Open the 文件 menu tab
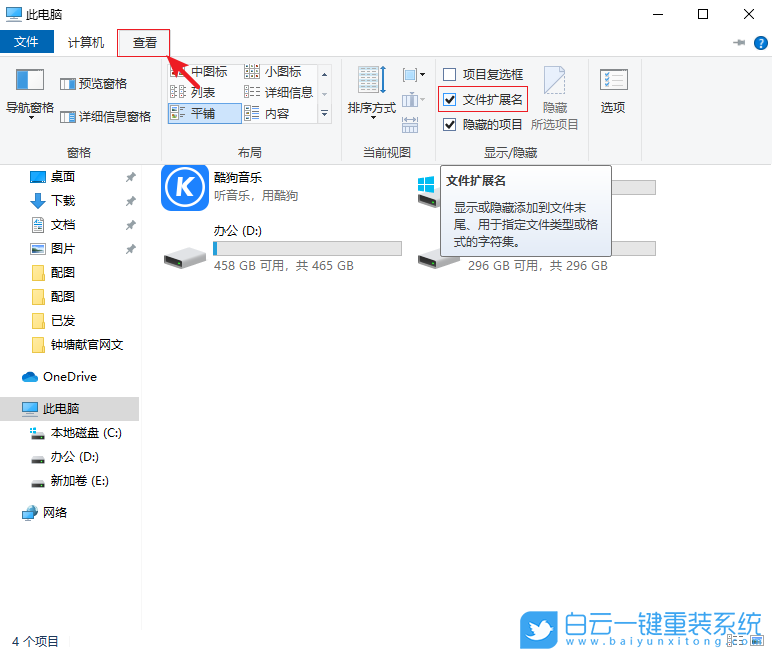The image size is (773, 654). point(27,42)
